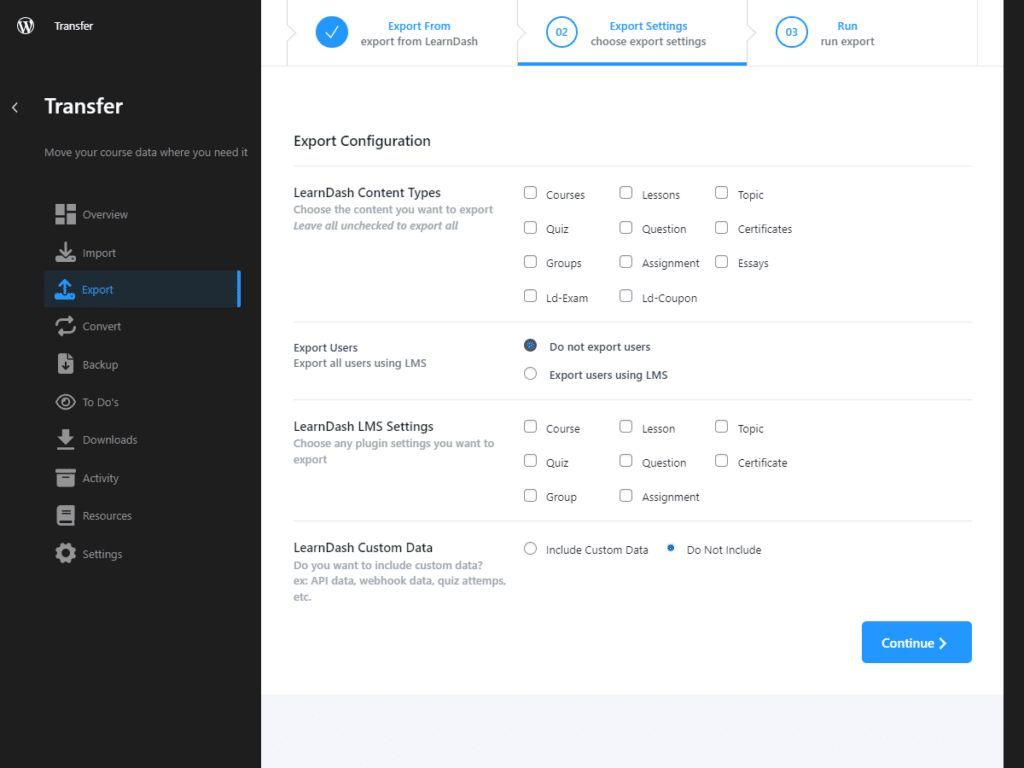Tick Assignment under Content Types
The height and width of the screenshot is (768, 1024).
tap(626, 262)
